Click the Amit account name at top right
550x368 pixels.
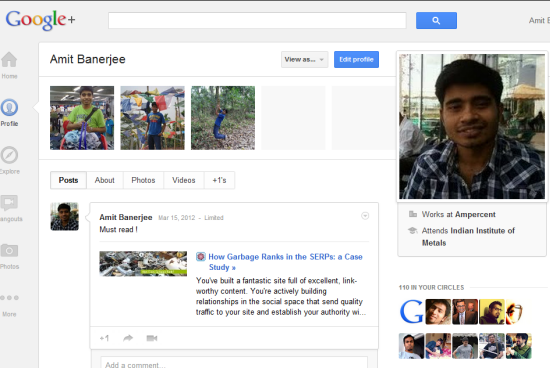point(539,21)
